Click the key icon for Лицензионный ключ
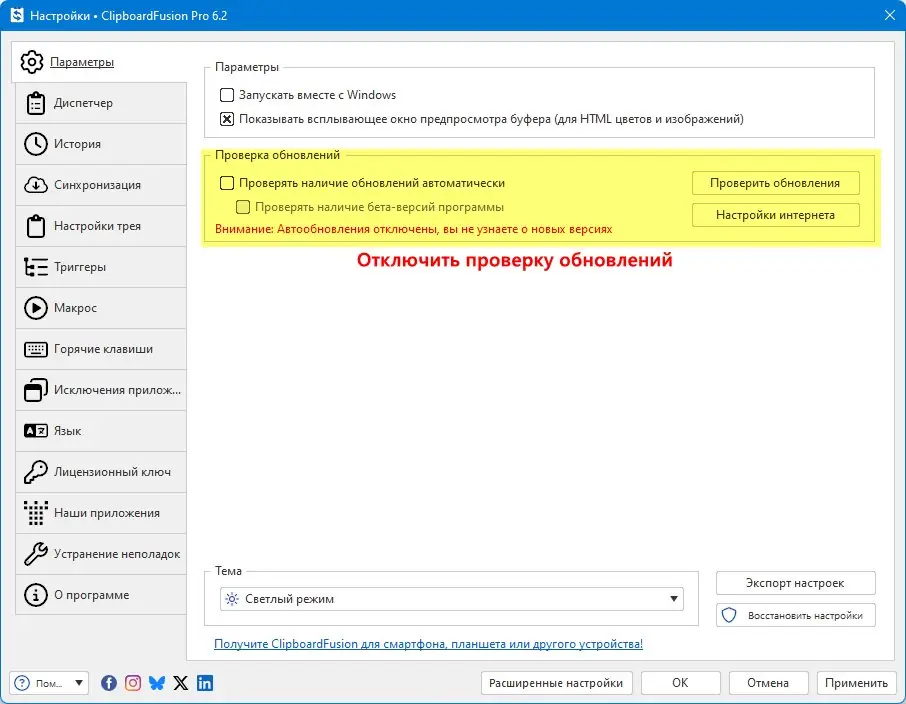The width and height of the screenshot is (906, 704). click(x=36, y=472)
